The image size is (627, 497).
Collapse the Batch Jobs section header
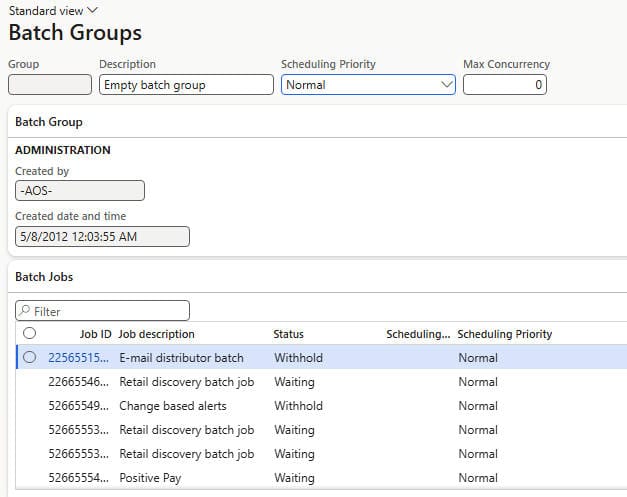pyautogui.click(x=44, y=277)
